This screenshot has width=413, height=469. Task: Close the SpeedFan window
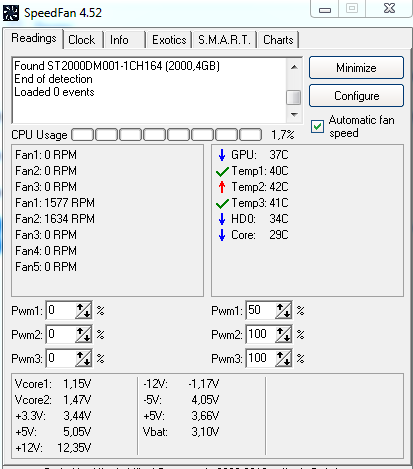point(389,8)
